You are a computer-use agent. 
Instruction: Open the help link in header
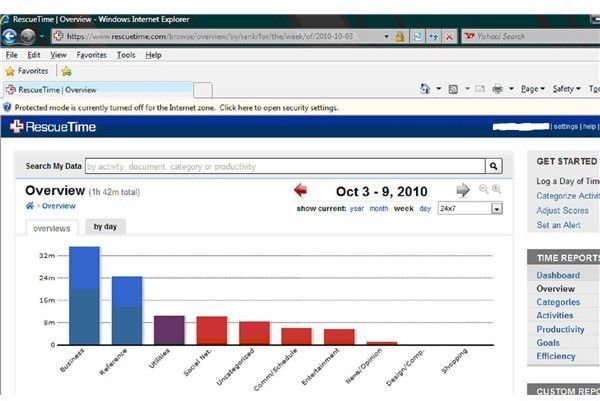point(589,126)
